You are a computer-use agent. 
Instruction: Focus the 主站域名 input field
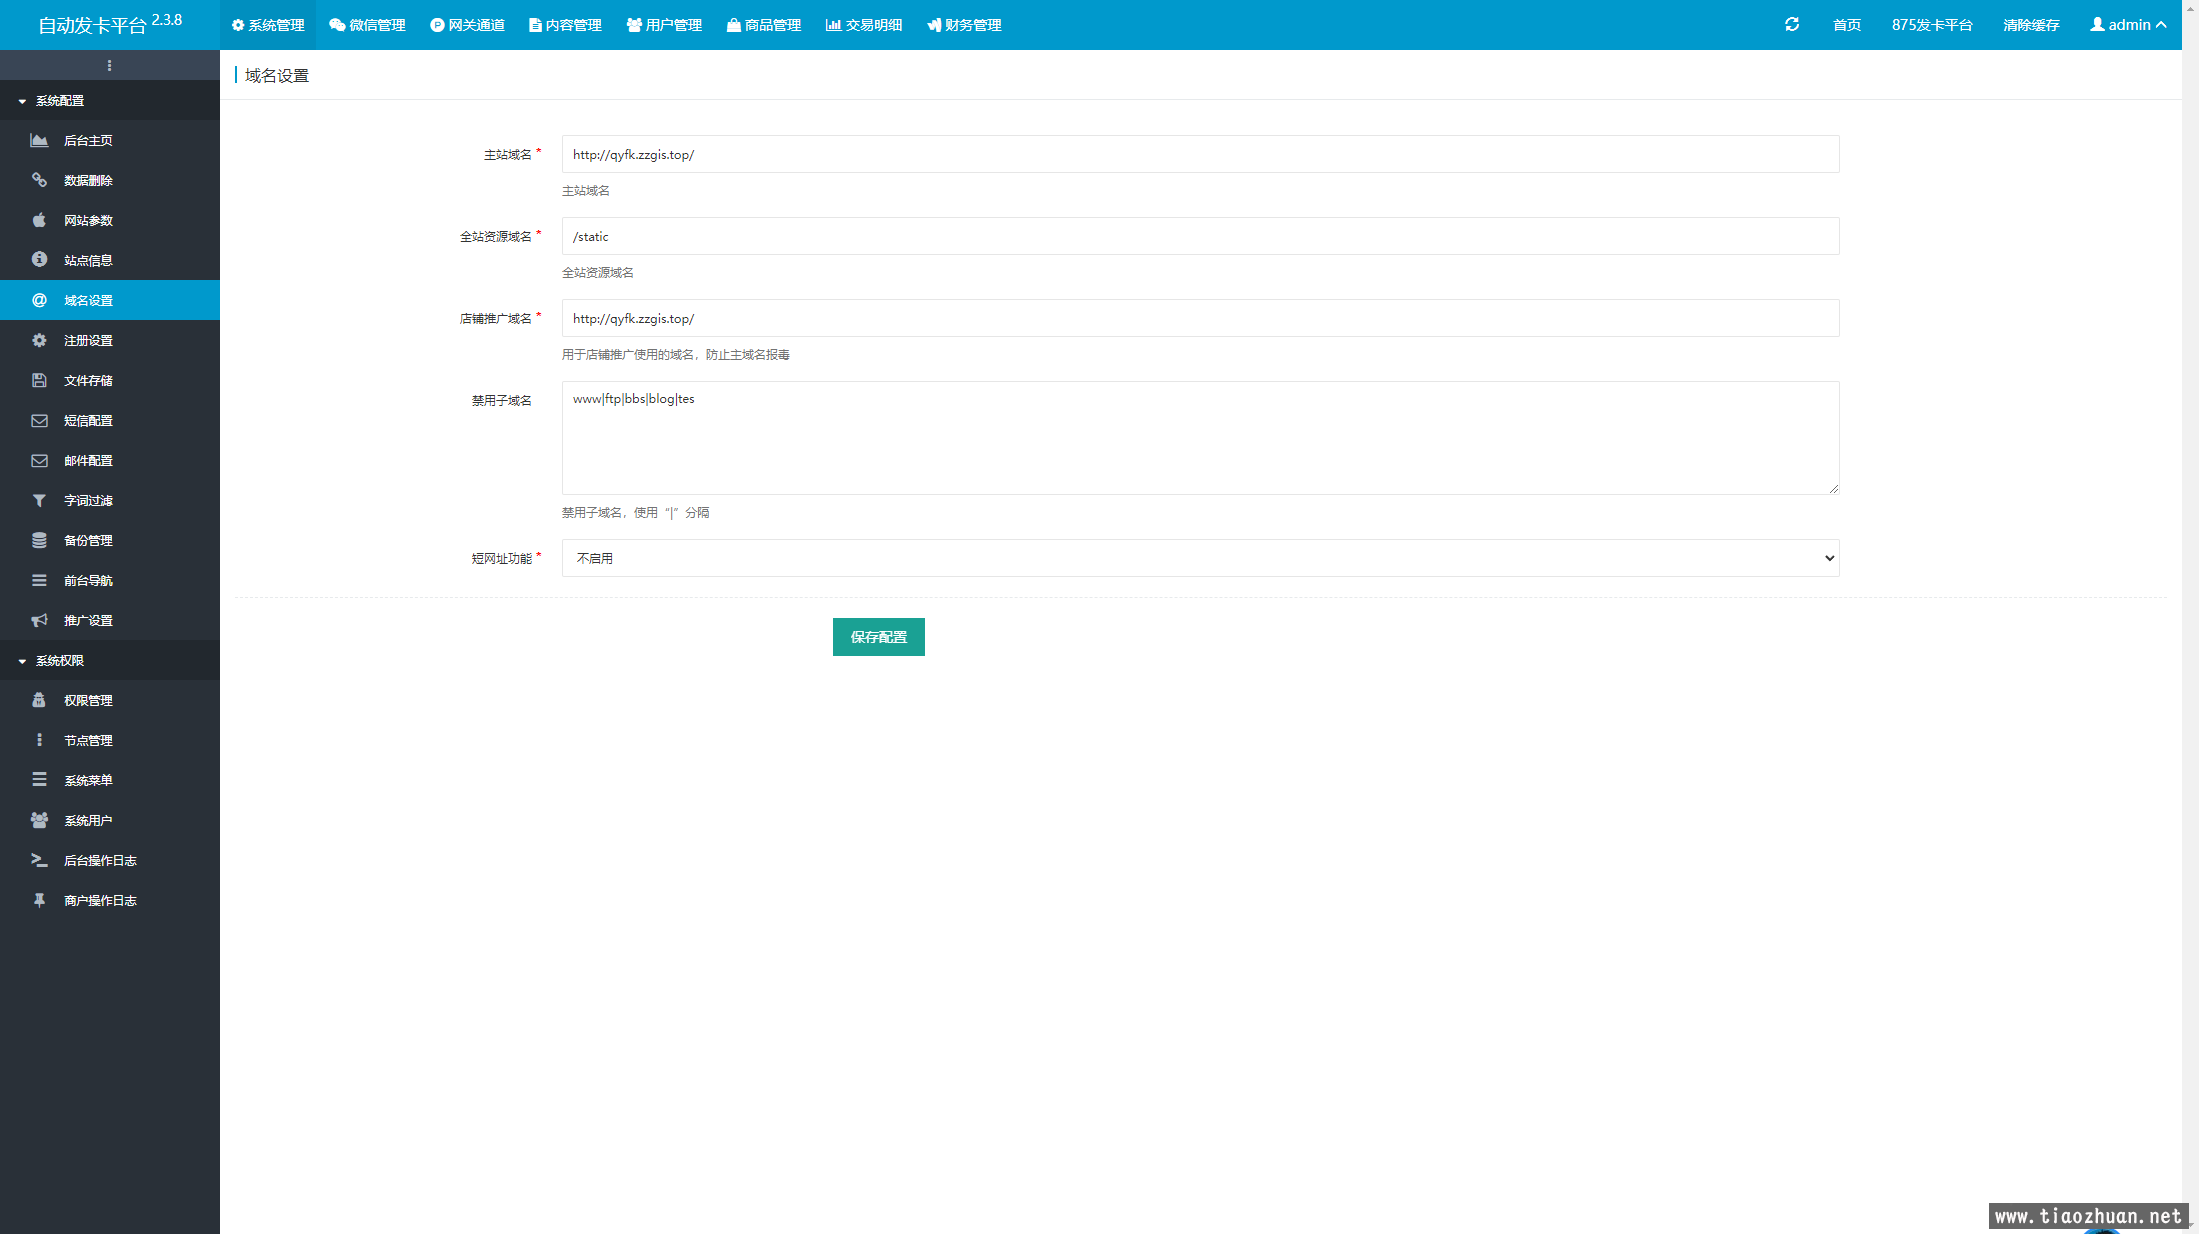[1200, 154]
